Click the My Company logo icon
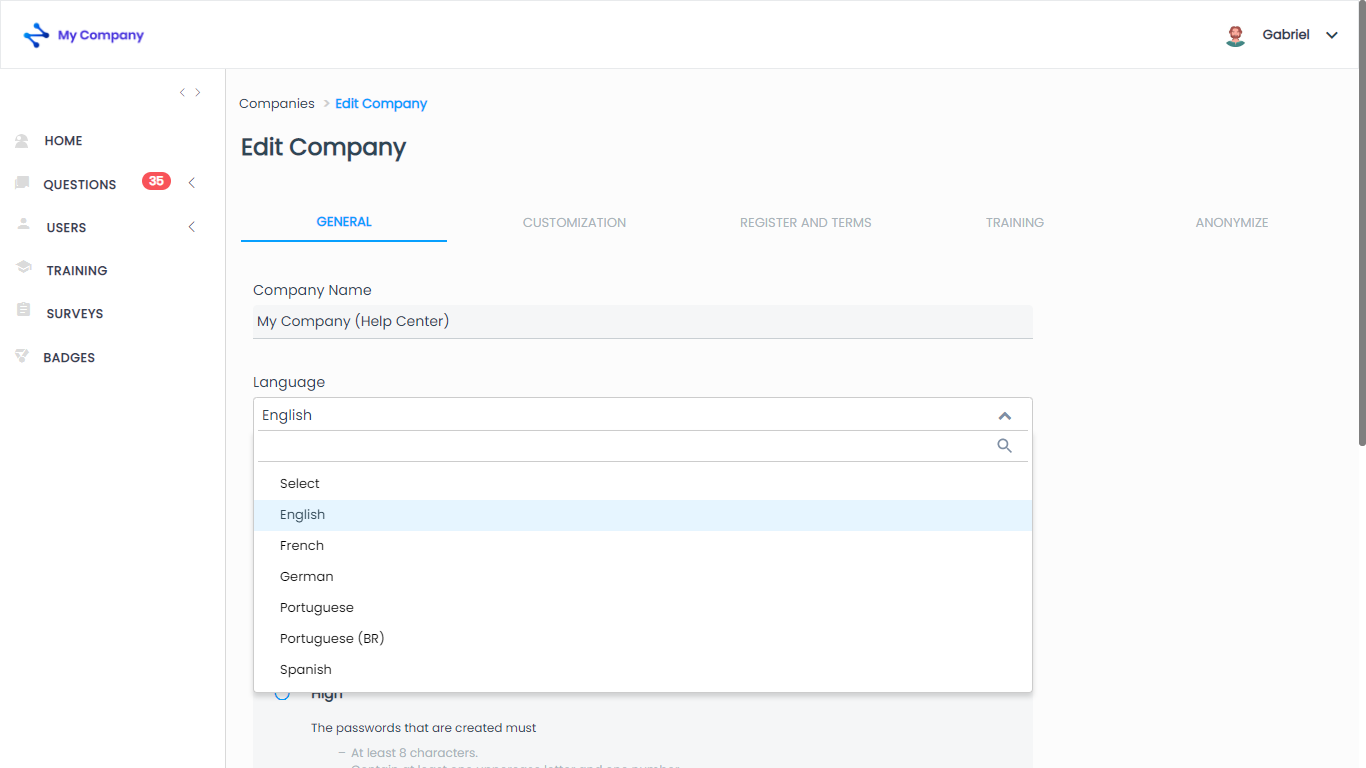 [36, 35]
